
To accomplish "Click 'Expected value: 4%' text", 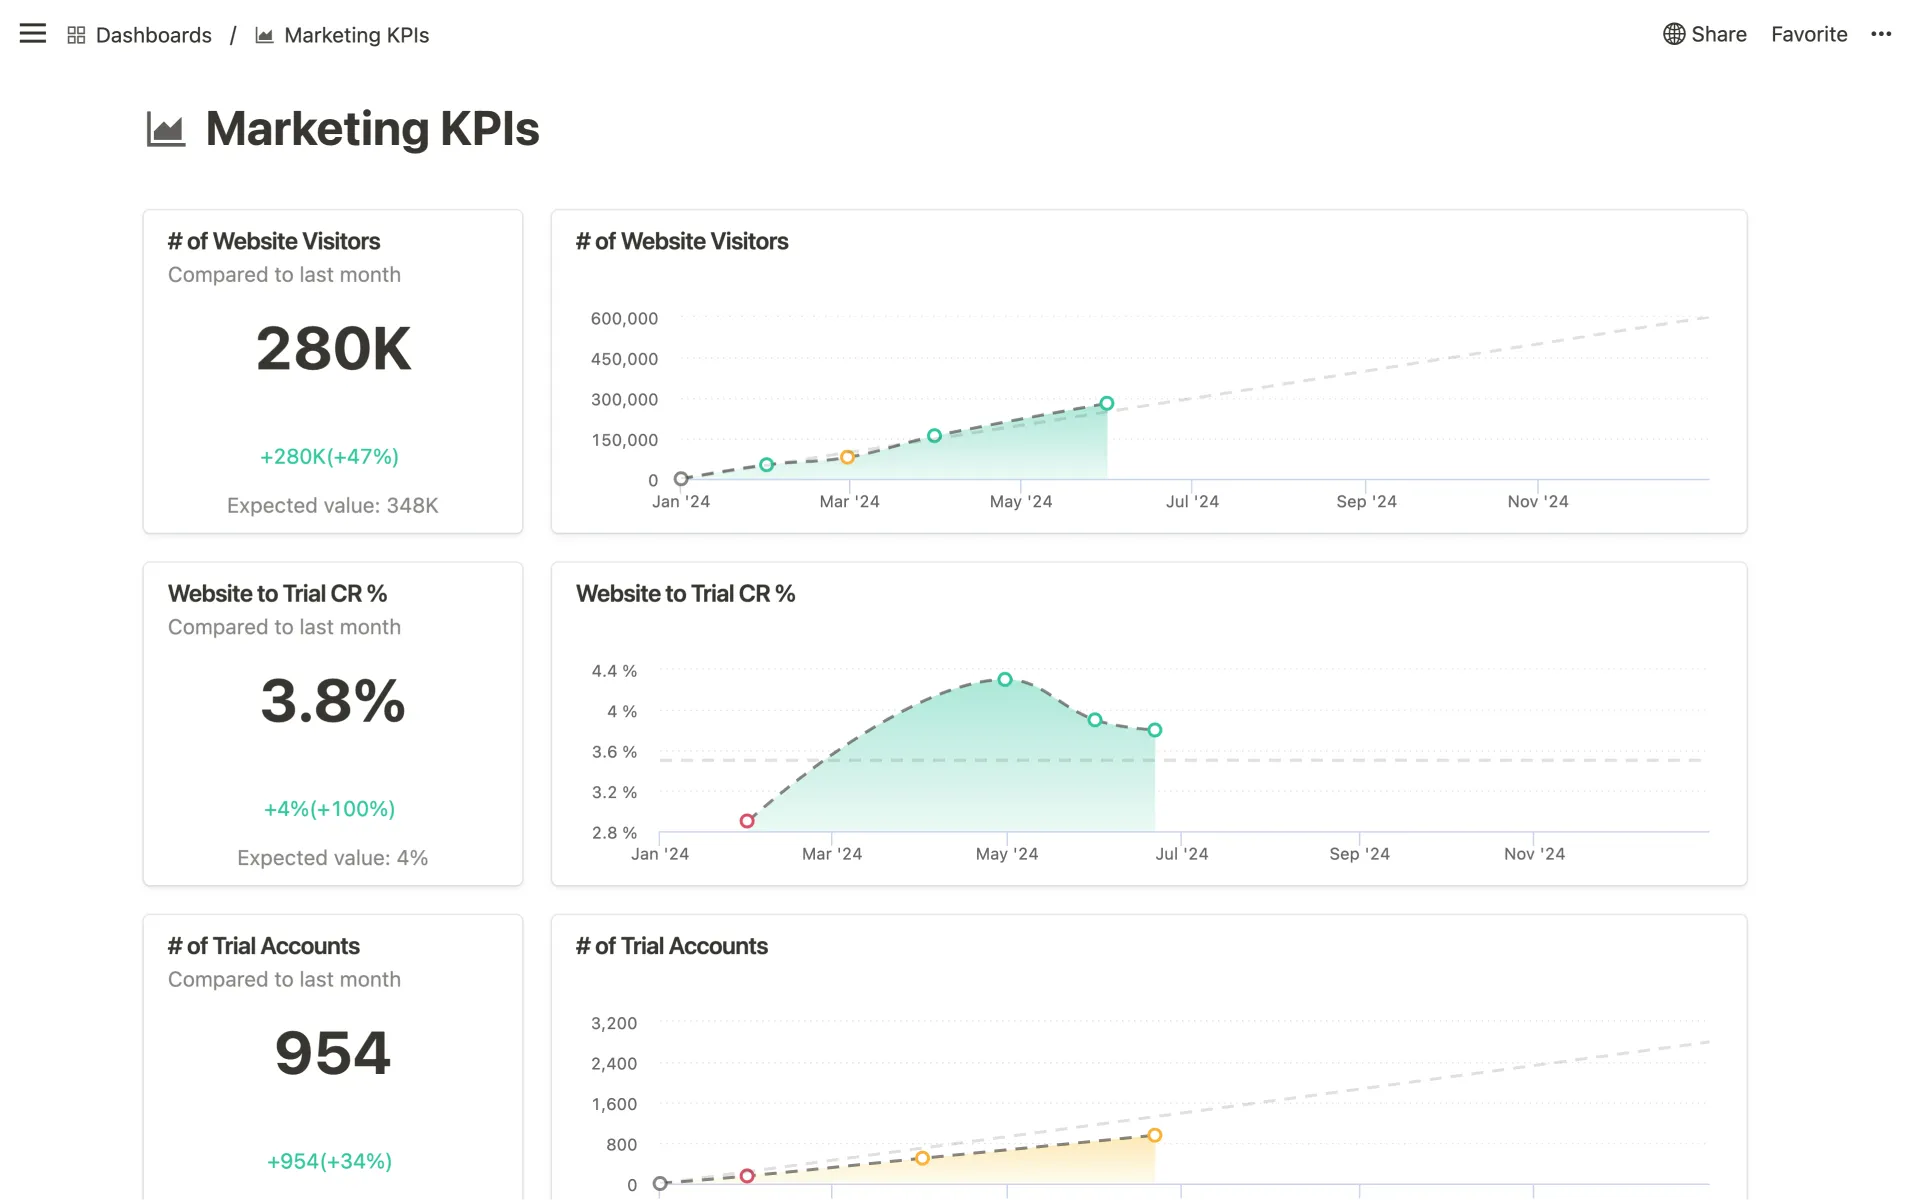I will (332, 858).
